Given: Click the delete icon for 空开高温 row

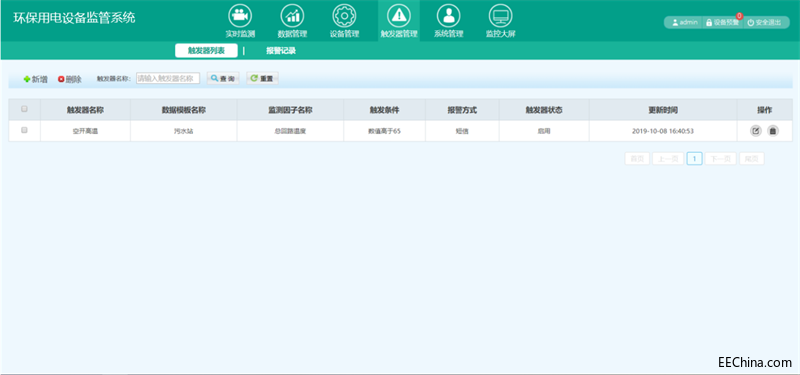Looking at the screenshot, I should 773,131.
